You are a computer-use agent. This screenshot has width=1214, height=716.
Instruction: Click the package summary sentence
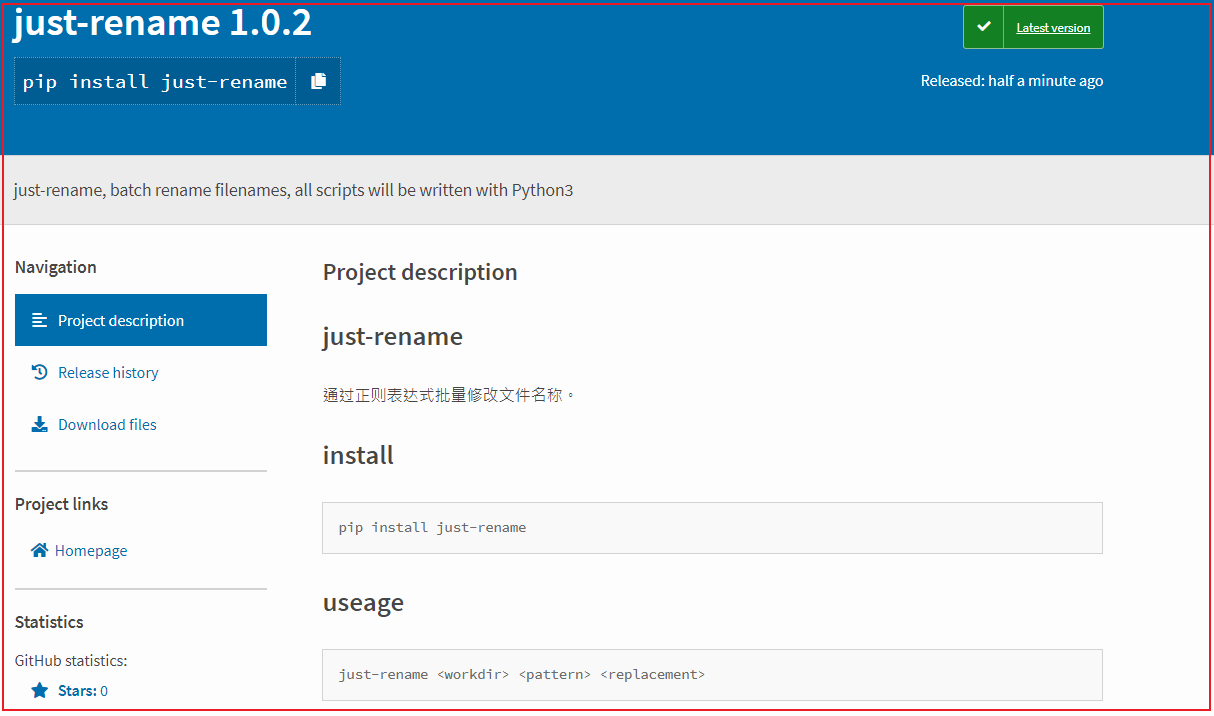[293, 190]
